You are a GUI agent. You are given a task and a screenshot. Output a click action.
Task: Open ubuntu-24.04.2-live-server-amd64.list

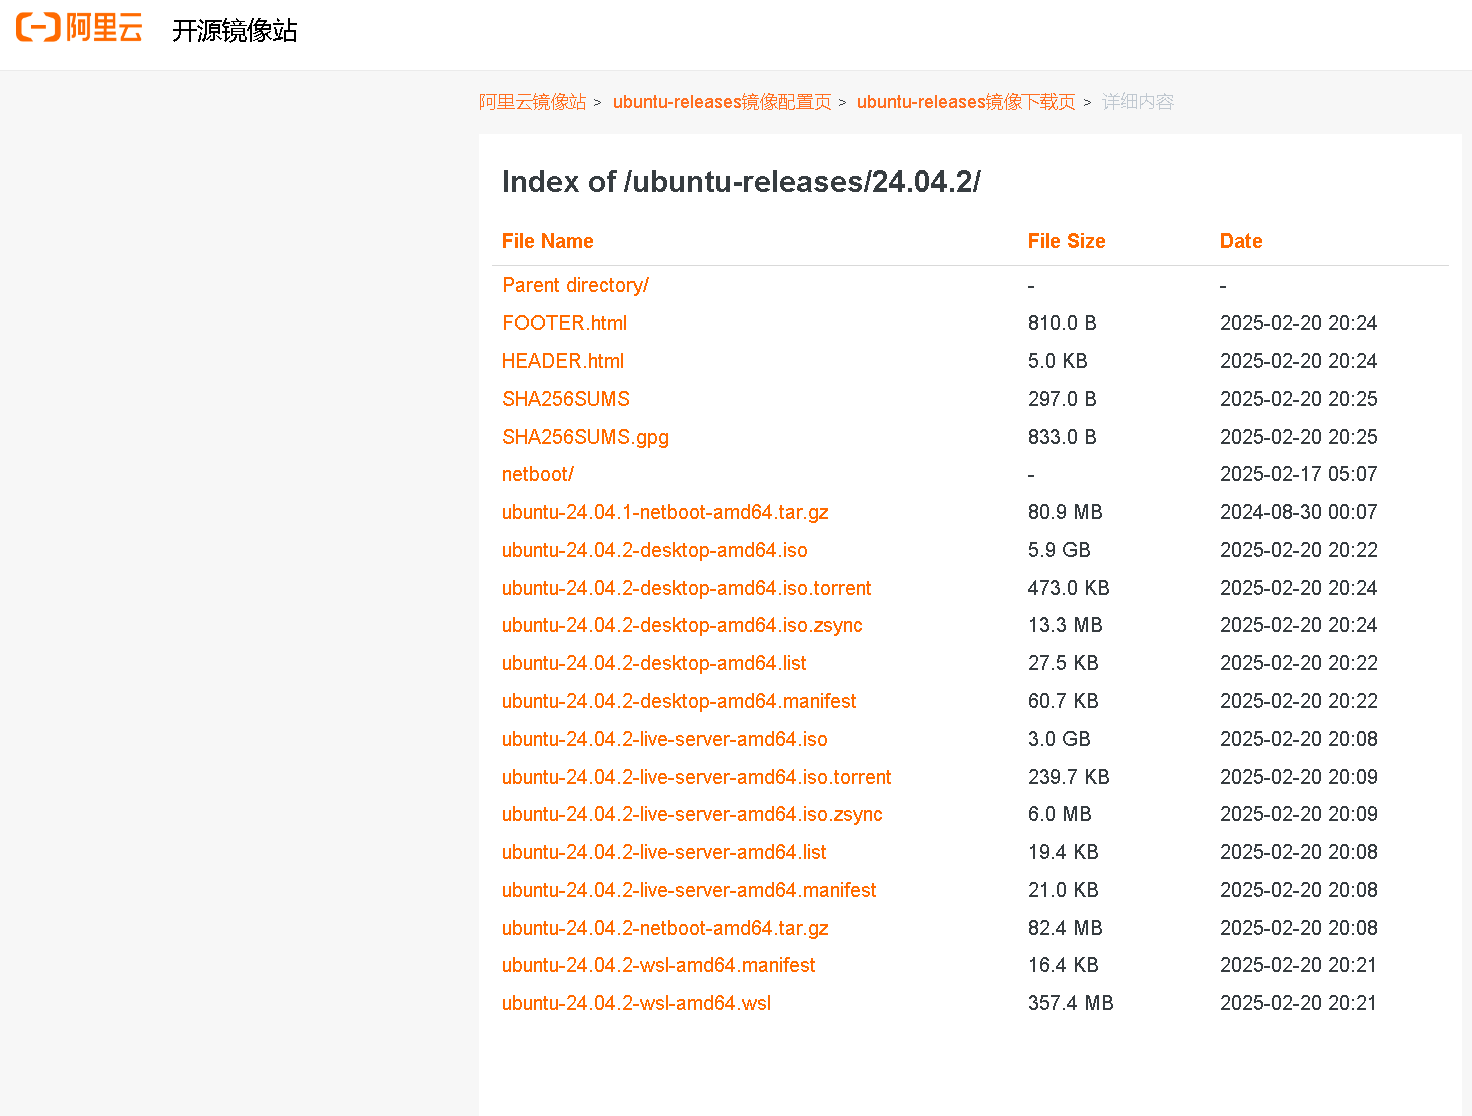tap(664, 852)
